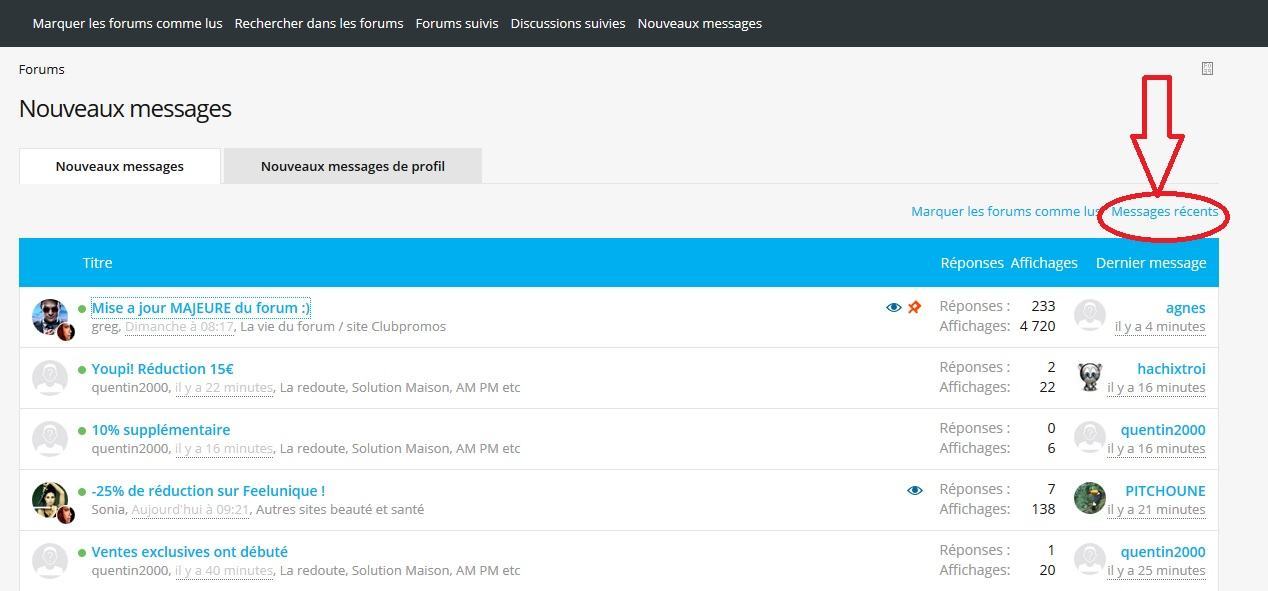Open Forums suivis in top navigation
The image size is (1268, 591).
pos(457,23)
